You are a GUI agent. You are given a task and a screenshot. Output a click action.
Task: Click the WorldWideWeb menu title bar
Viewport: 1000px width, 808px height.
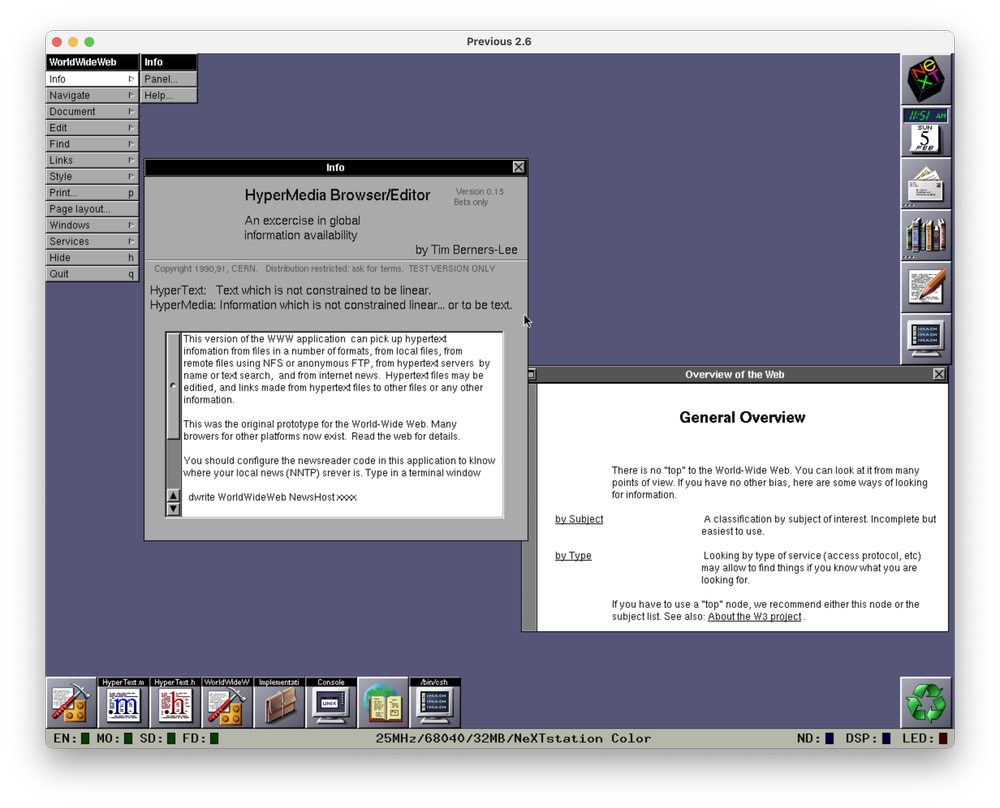coord(92,62)
